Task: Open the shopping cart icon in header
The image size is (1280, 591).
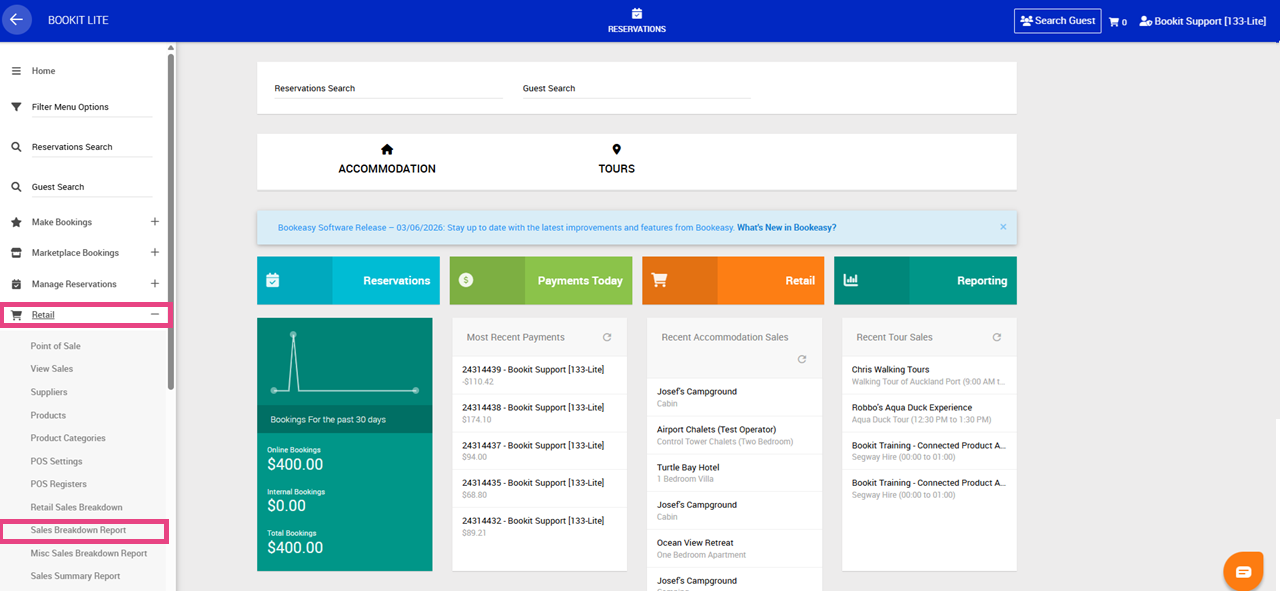Action: (1113, 21)
